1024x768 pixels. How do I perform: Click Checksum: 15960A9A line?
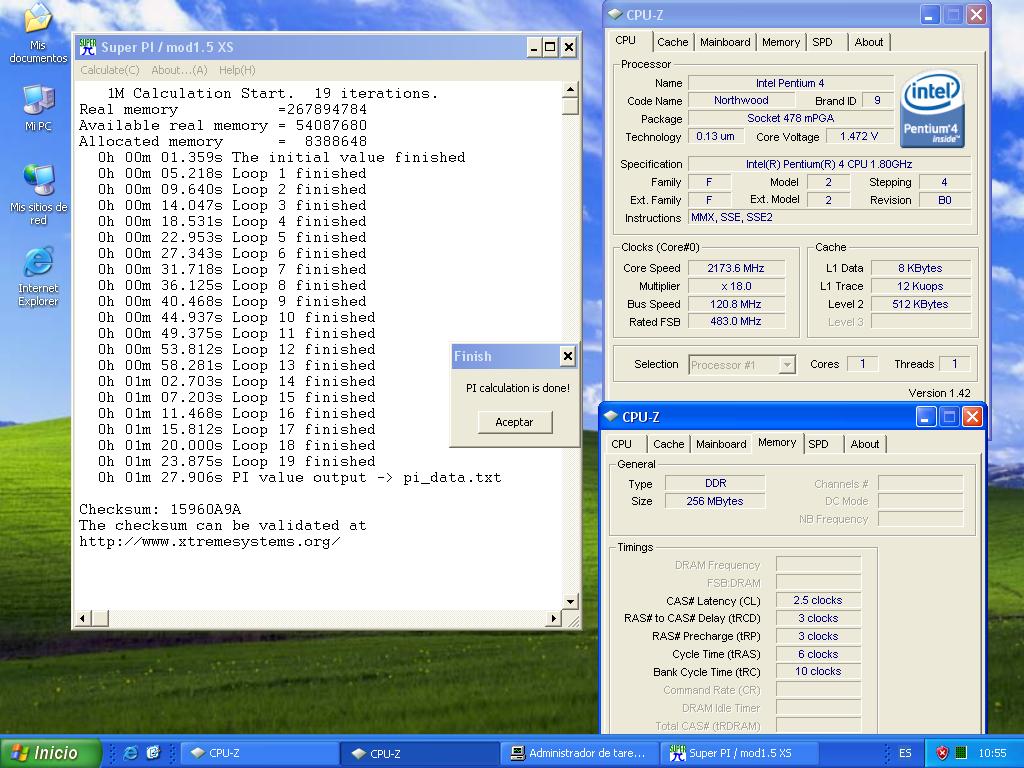(x=160, y=509)
